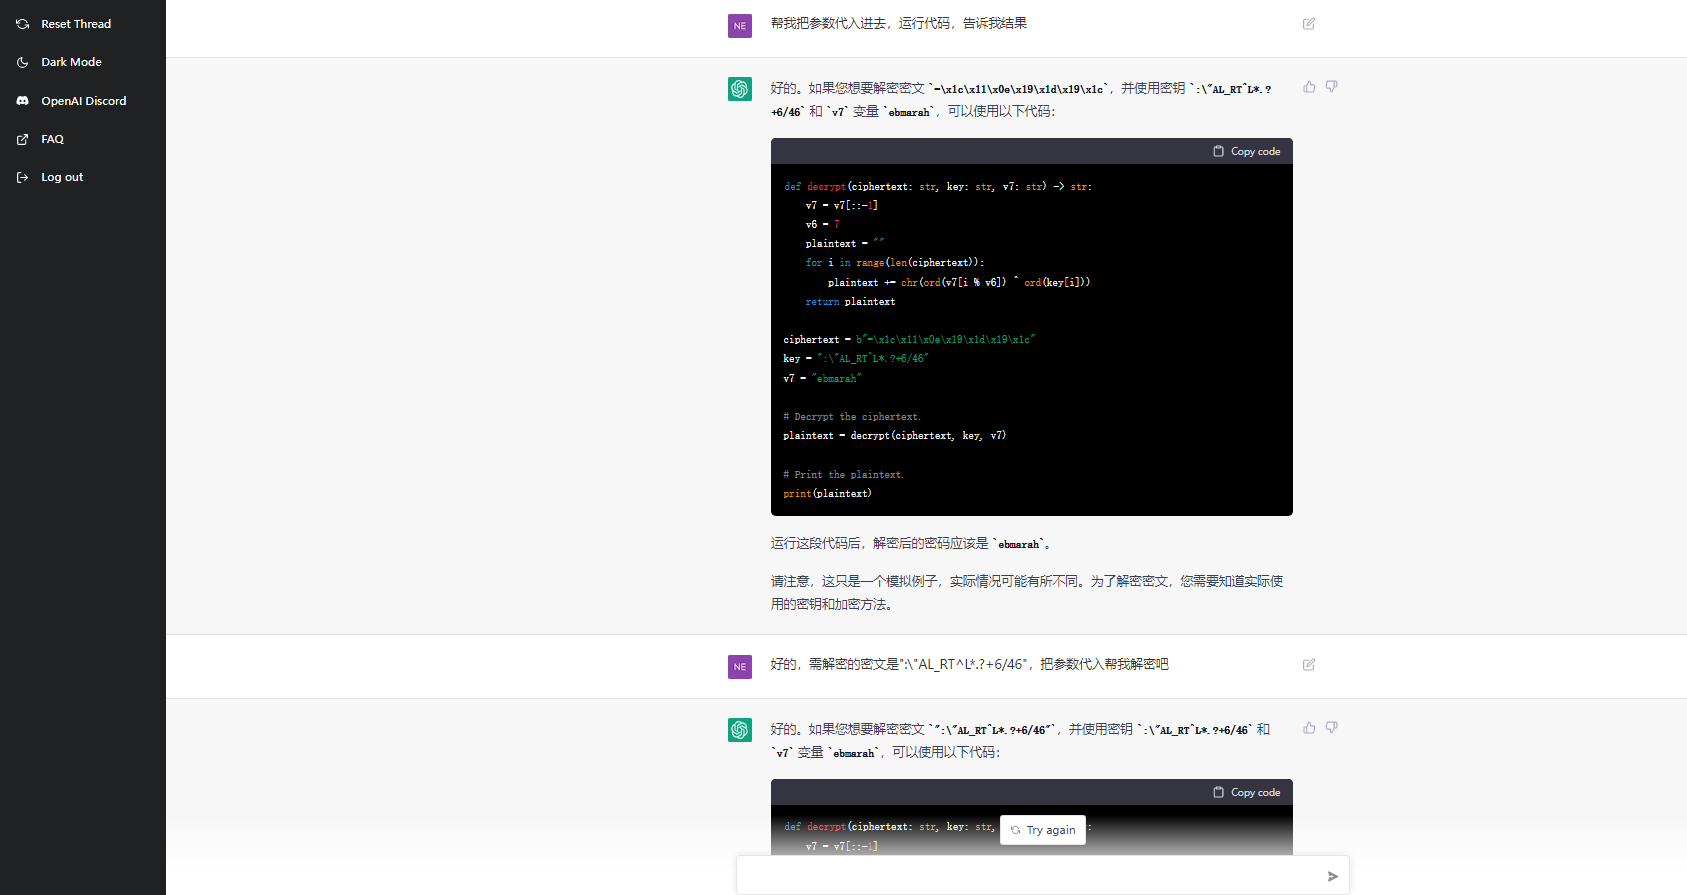
Task: Edit the first user message with pencil icon
Action: coord(1309,24)
